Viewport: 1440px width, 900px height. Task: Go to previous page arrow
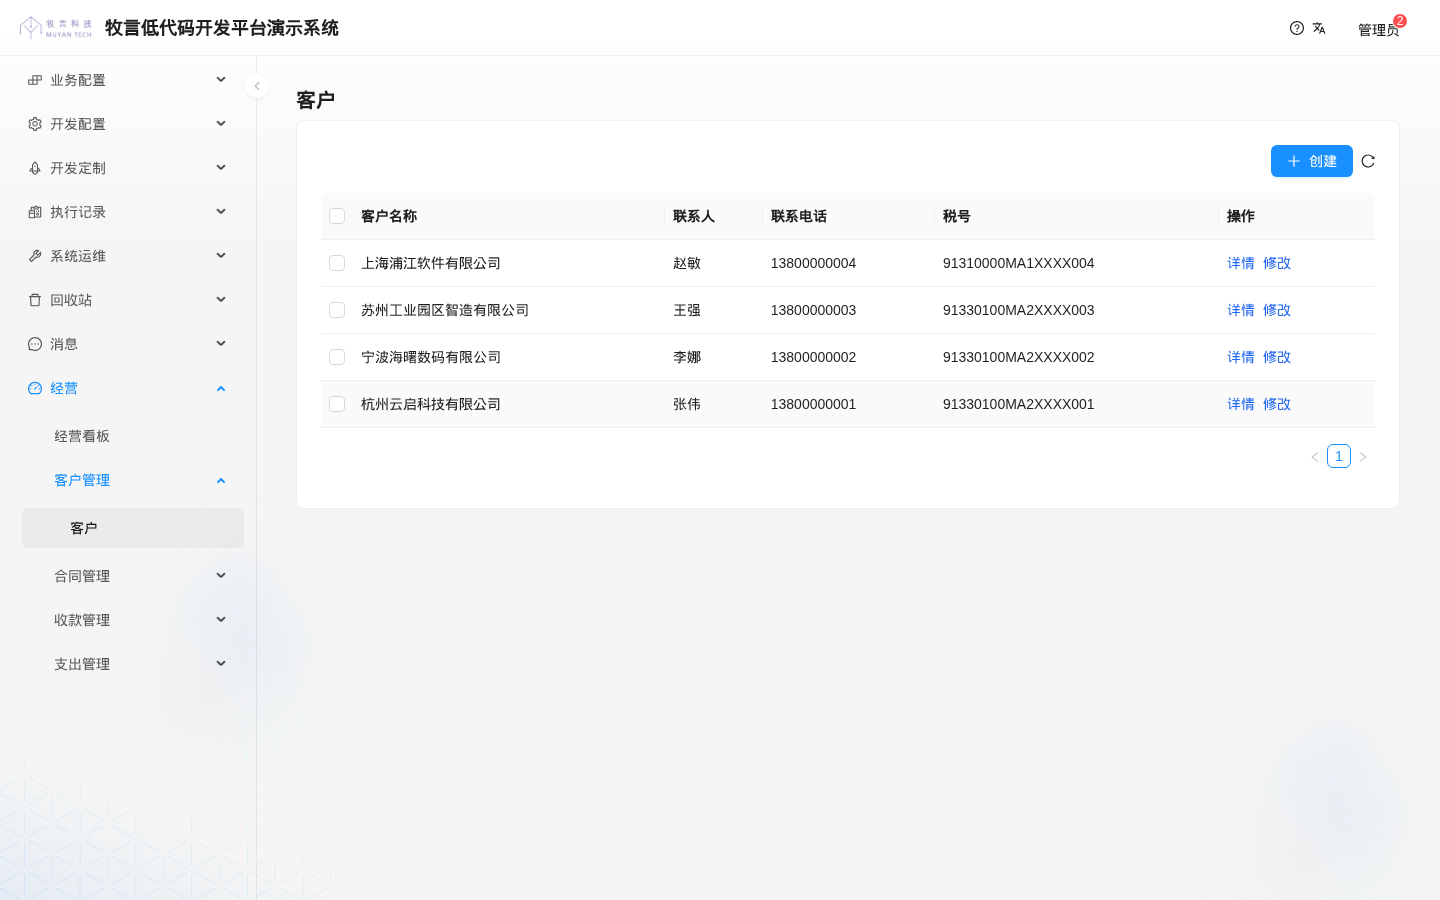pos(1315,457)
